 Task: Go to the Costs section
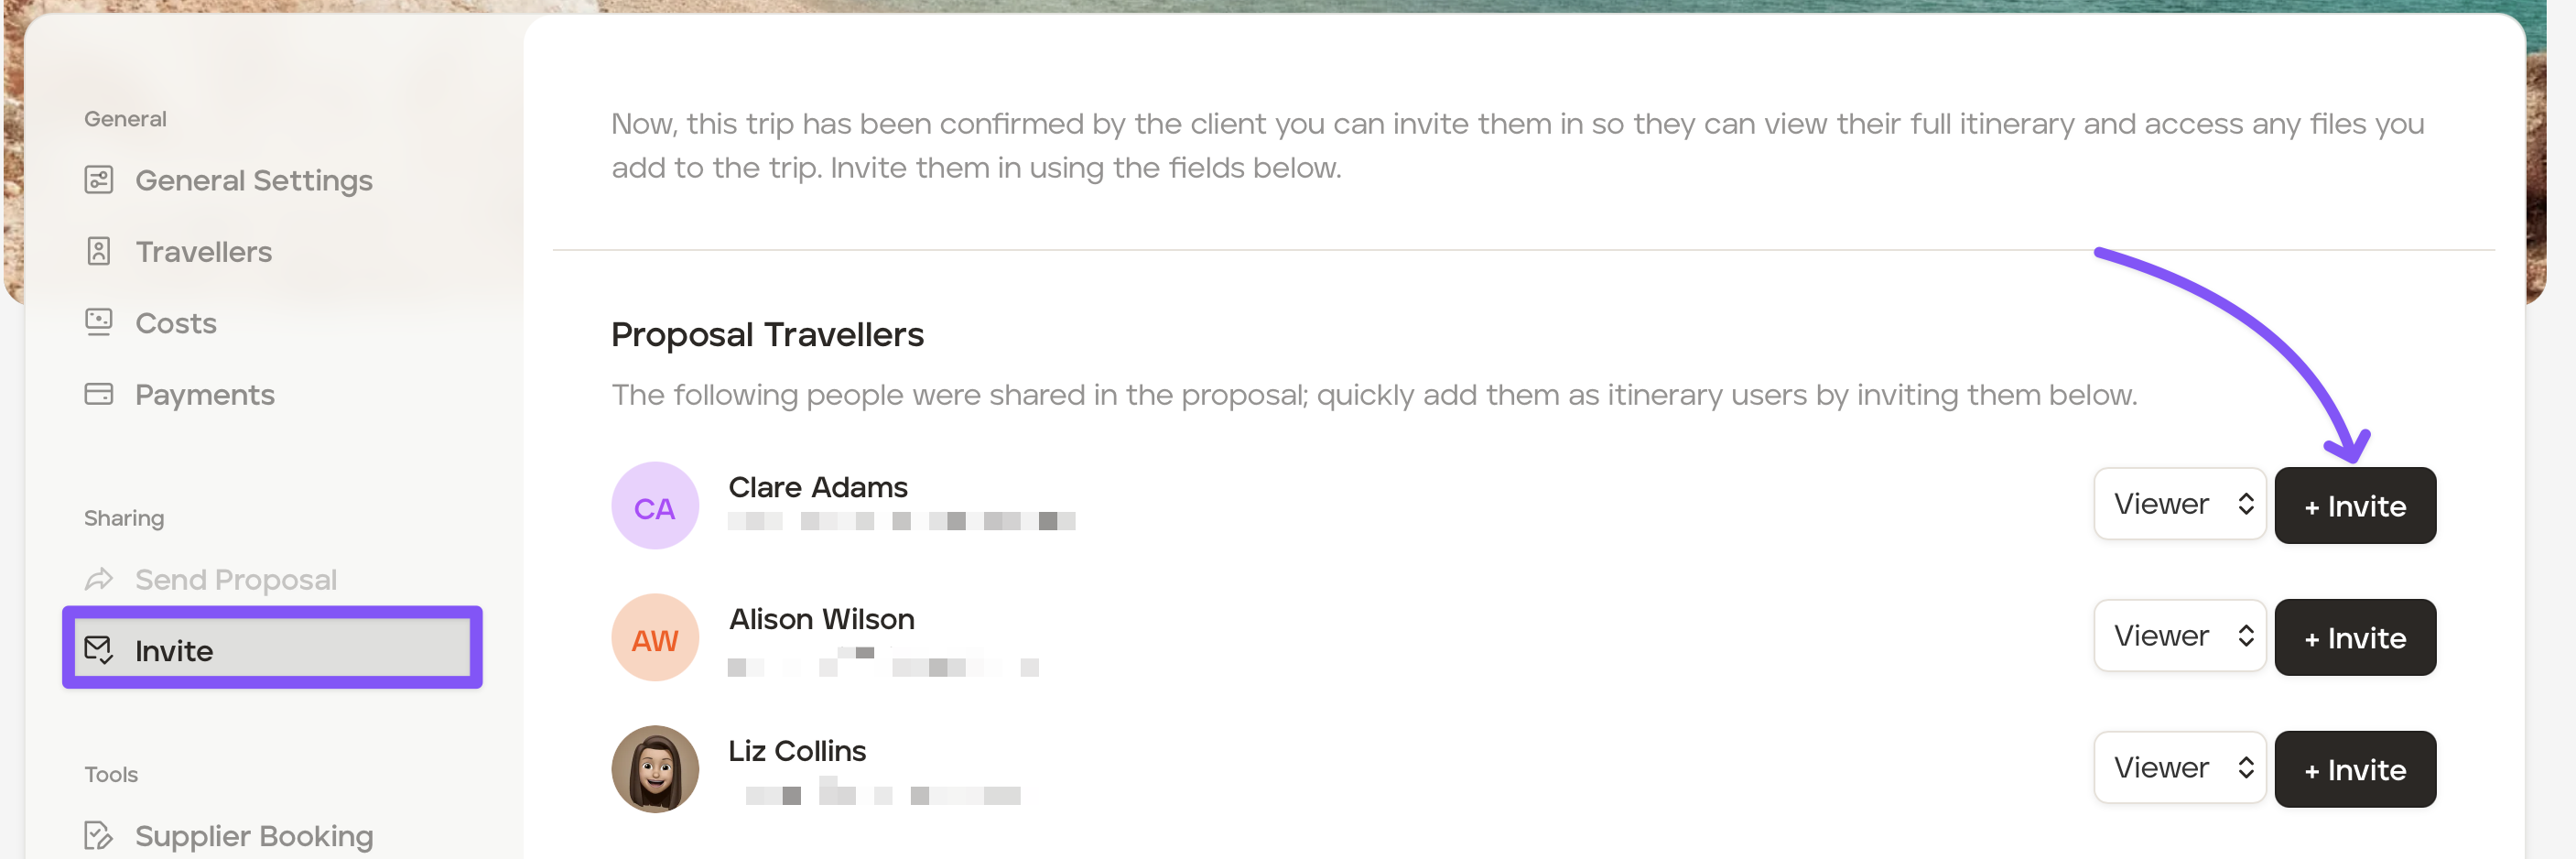pos(176,323)
